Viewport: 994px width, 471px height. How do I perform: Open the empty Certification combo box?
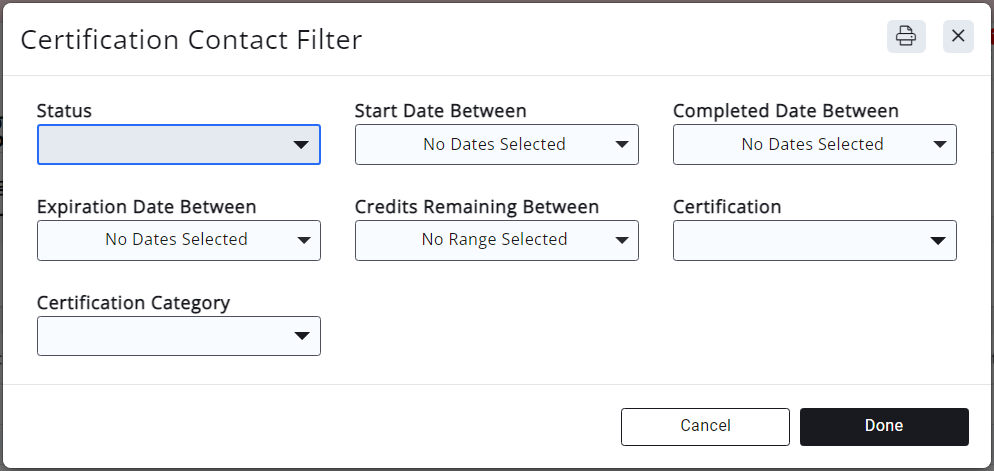coord(800,241)
